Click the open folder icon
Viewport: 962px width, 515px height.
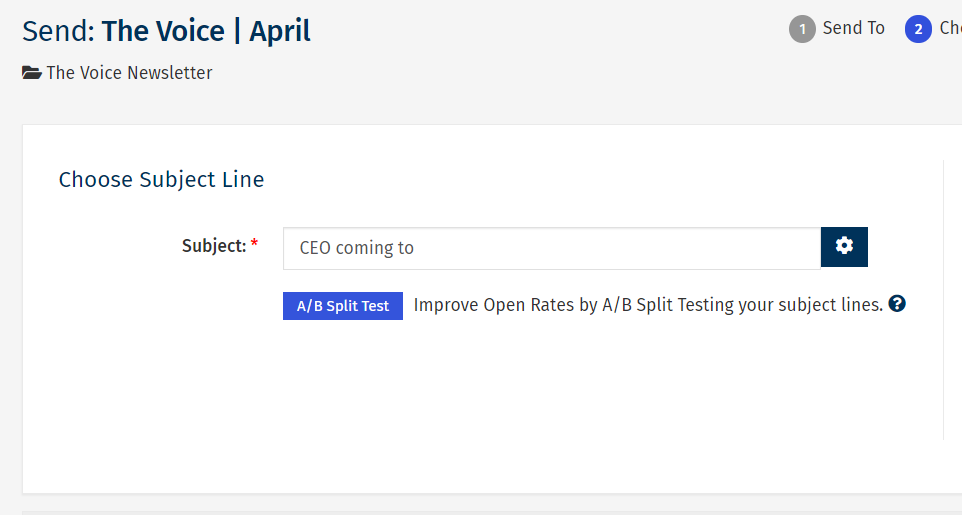[x=32, y=73]
